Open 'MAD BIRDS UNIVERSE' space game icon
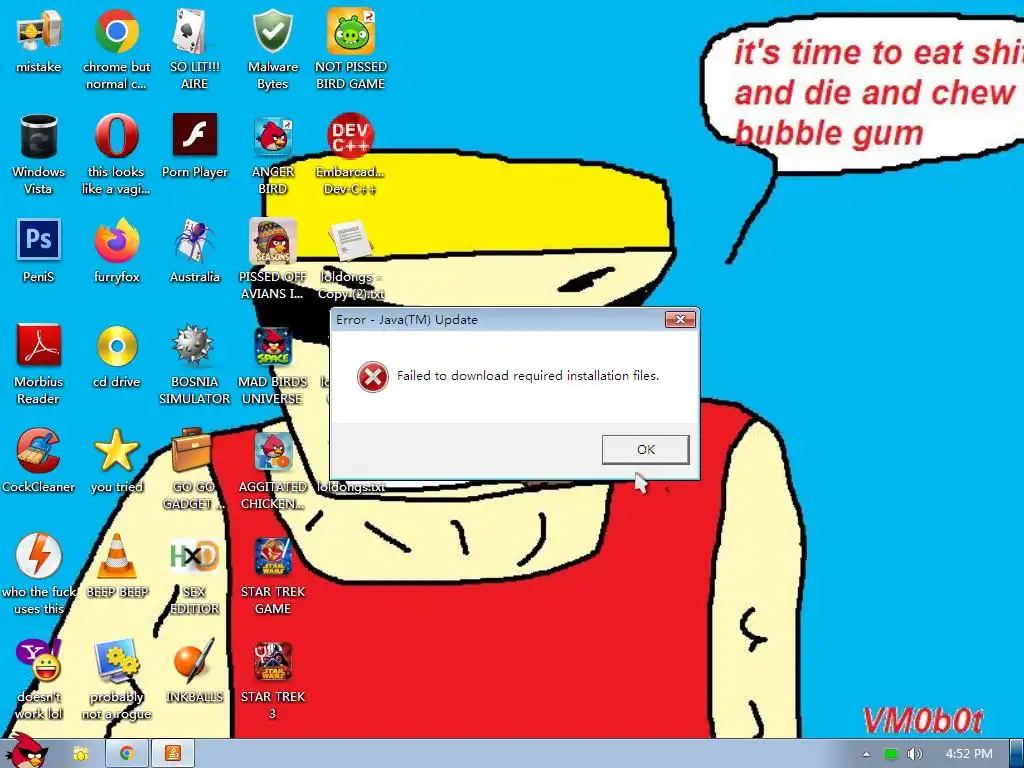The height and width of the screenshot is (768, 1024). (x=272, y=364)
